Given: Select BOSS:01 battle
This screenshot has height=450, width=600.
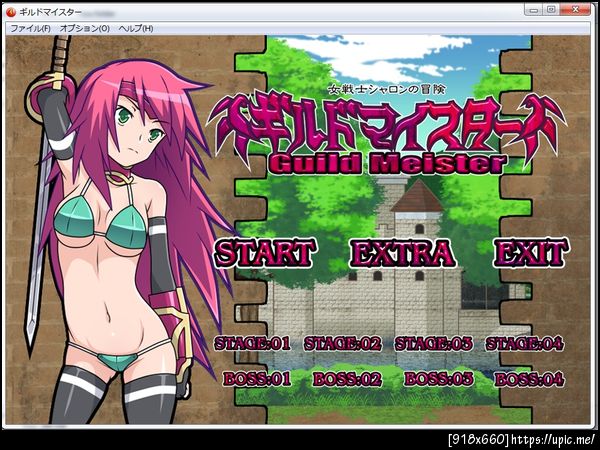Looking at the screenshot, I should 257,379.
